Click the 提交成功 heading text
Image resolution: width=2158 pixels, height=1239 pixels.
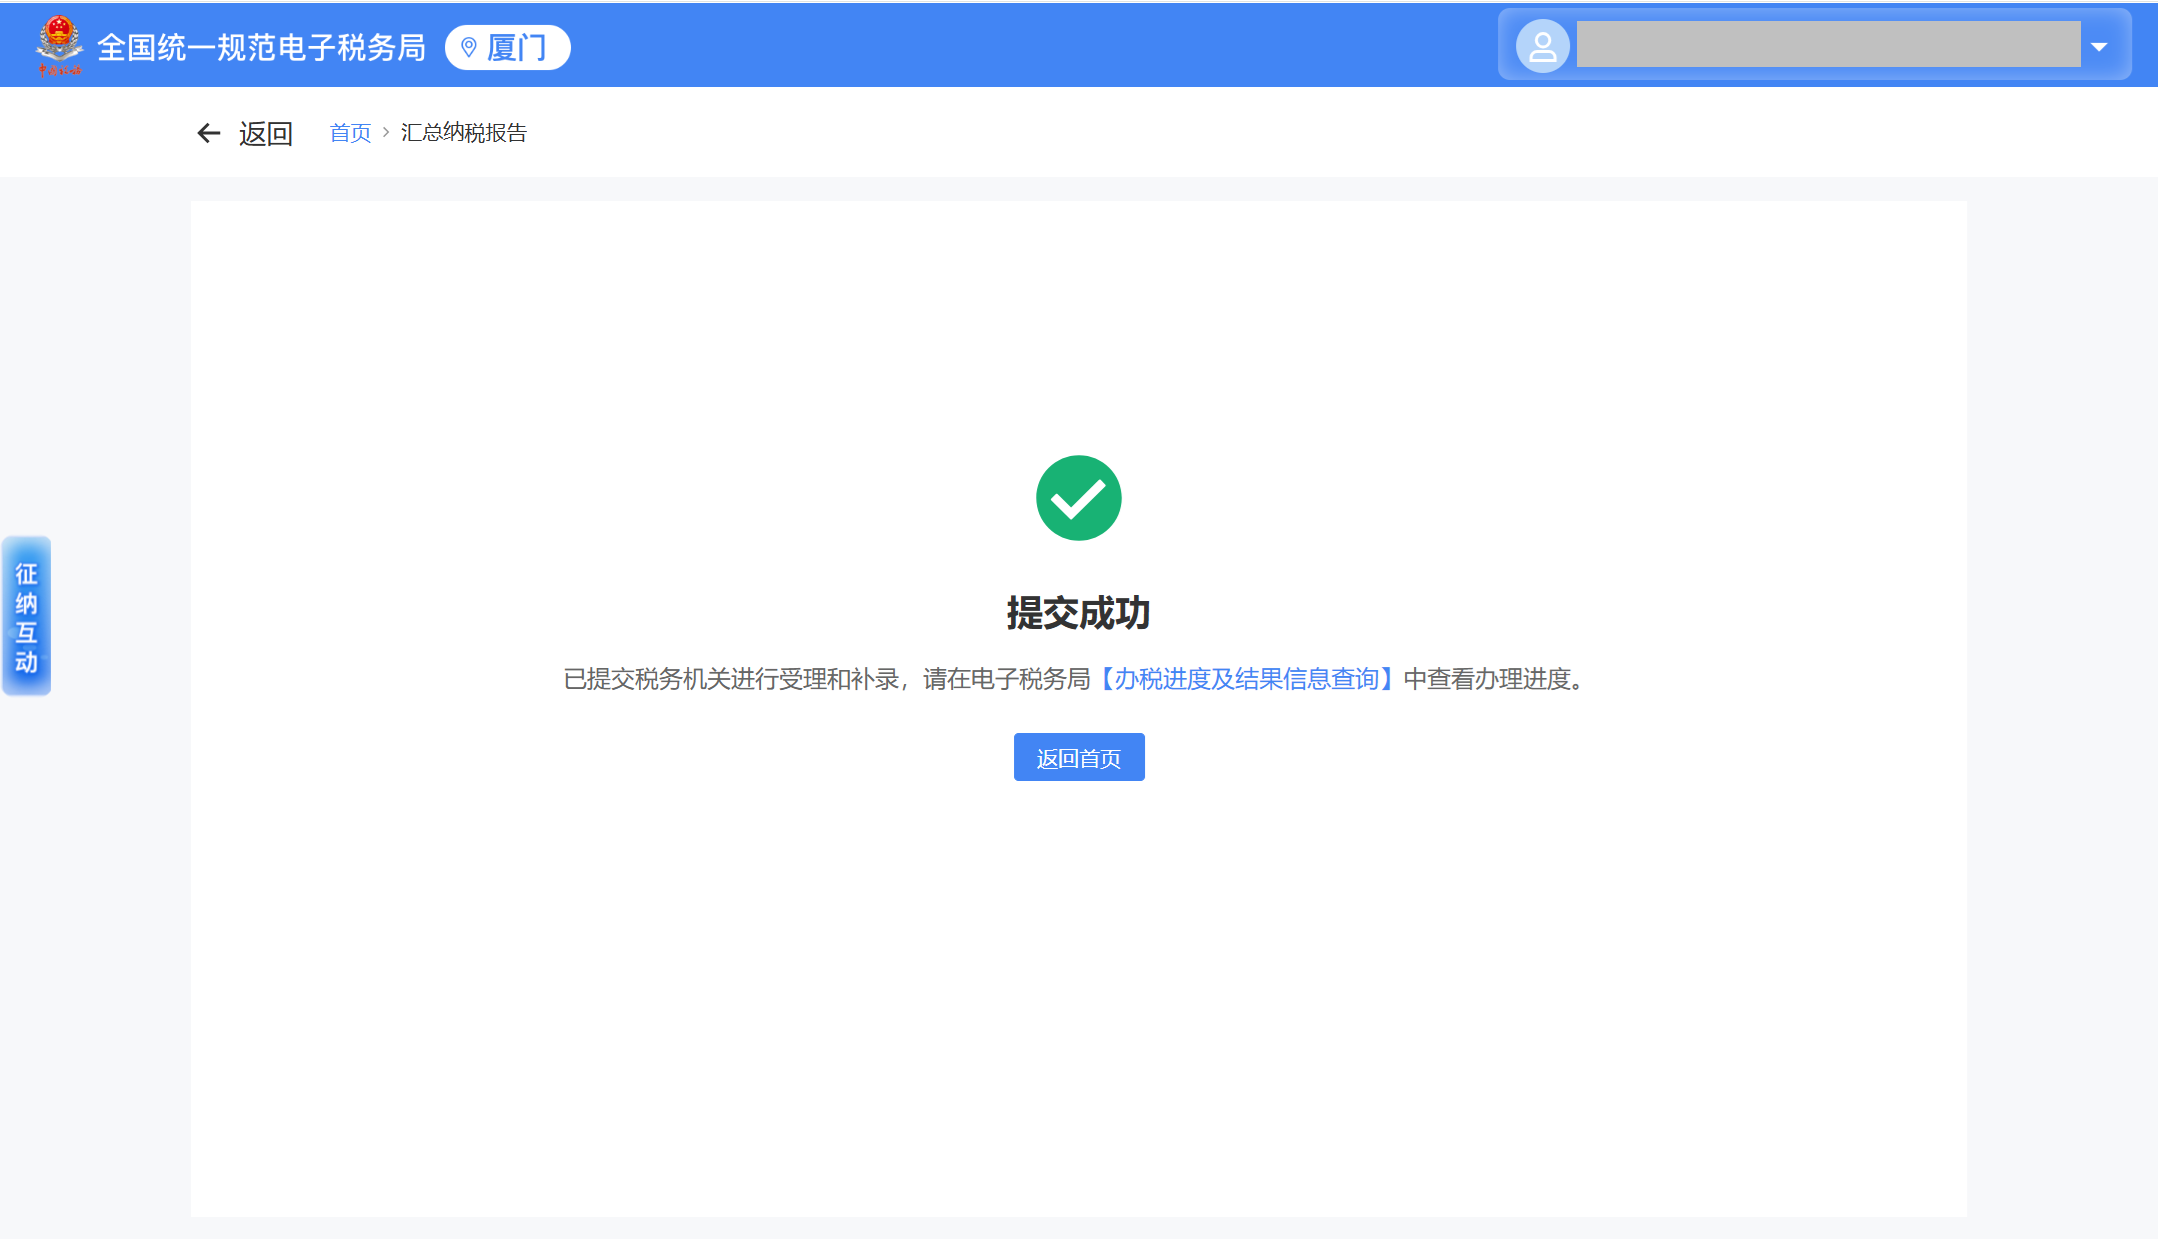(x=1078, y=613)
